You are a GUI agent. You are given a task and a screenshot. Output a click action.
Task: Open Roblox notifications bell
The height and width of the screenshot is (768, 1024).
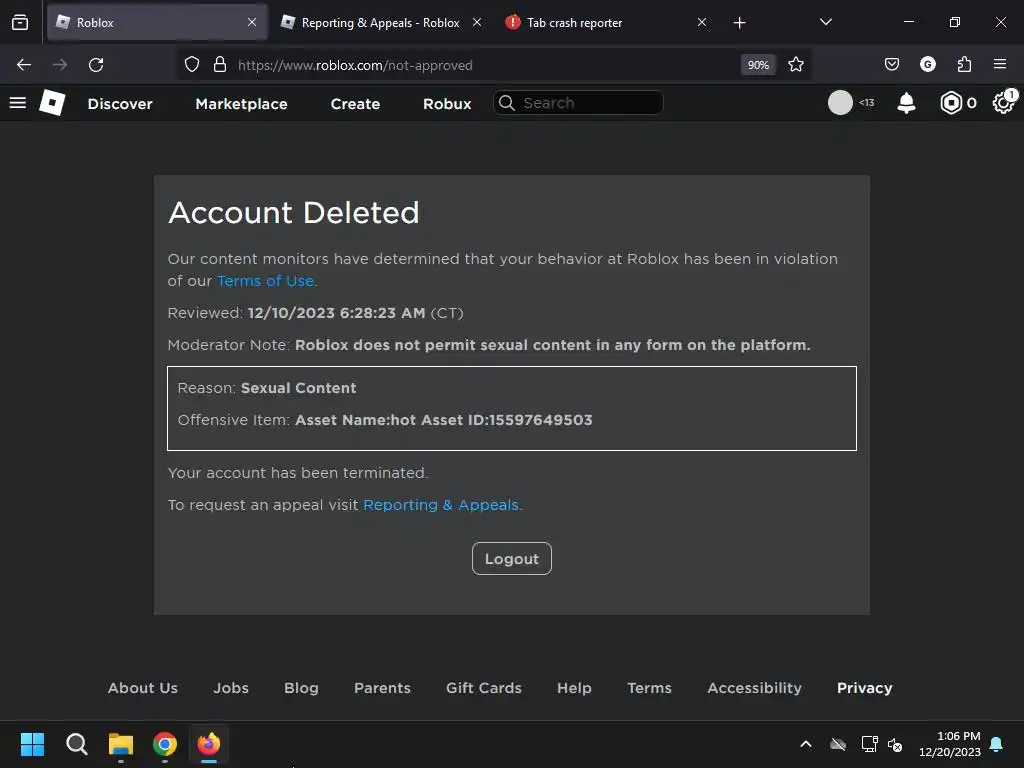906,103
